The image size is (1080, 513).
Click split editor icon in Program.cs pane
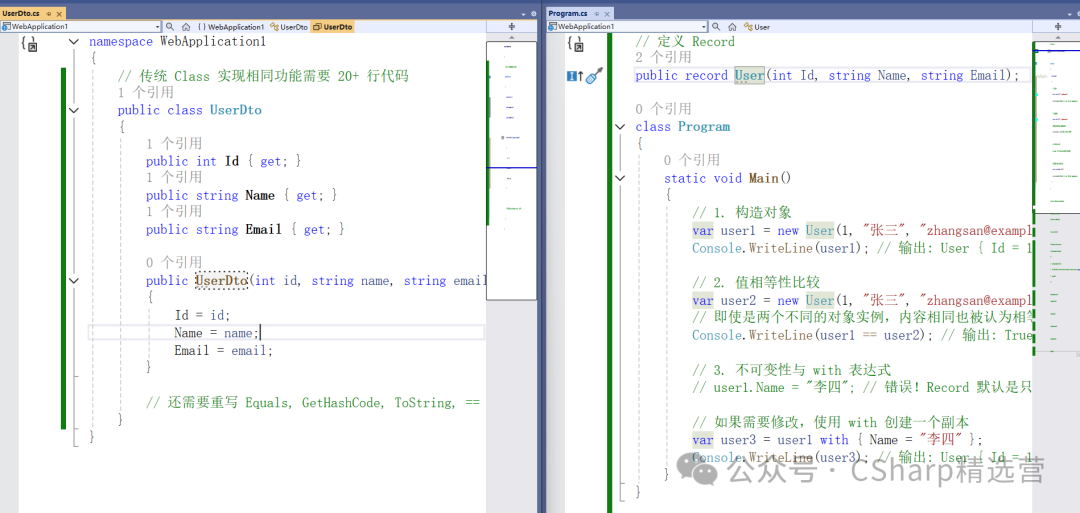pos(1058,26)
